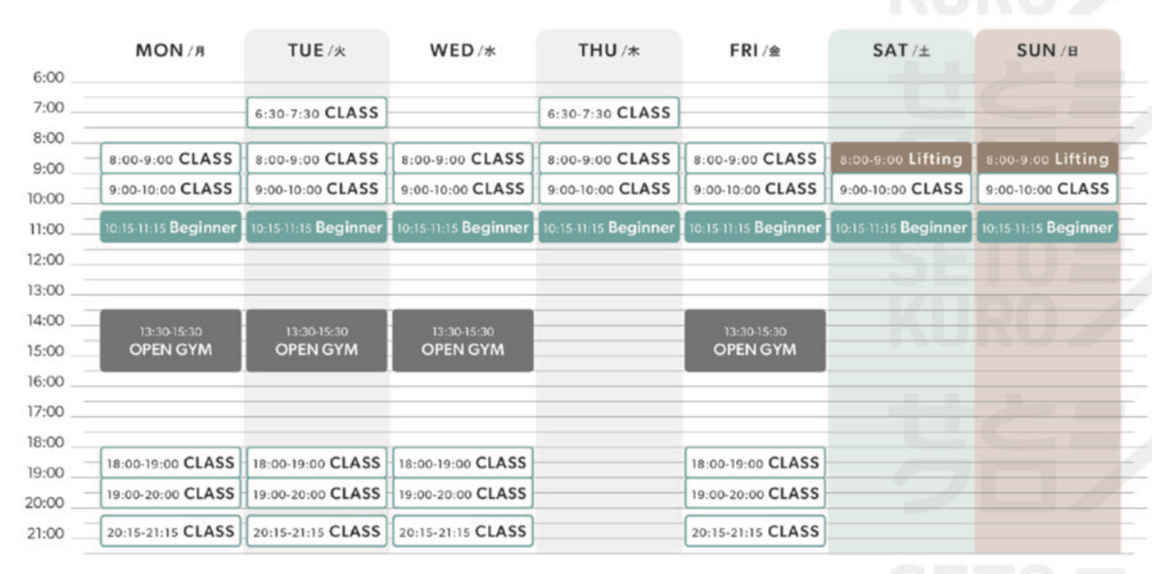Select Friday's 18:00-19:00 CLASS block
This screenshot has width=1152, height=574.
[x=755, y=463]
